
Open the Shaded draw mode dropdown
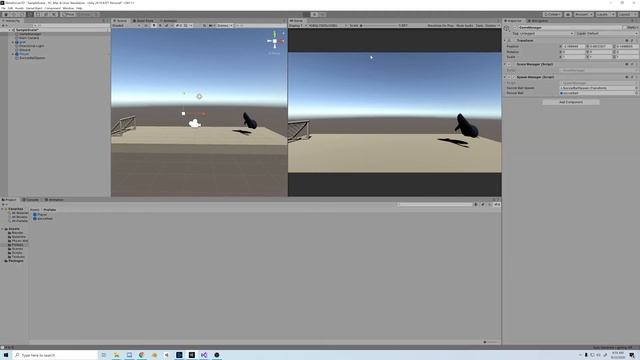pyautogui.click(x=126, y=25)
